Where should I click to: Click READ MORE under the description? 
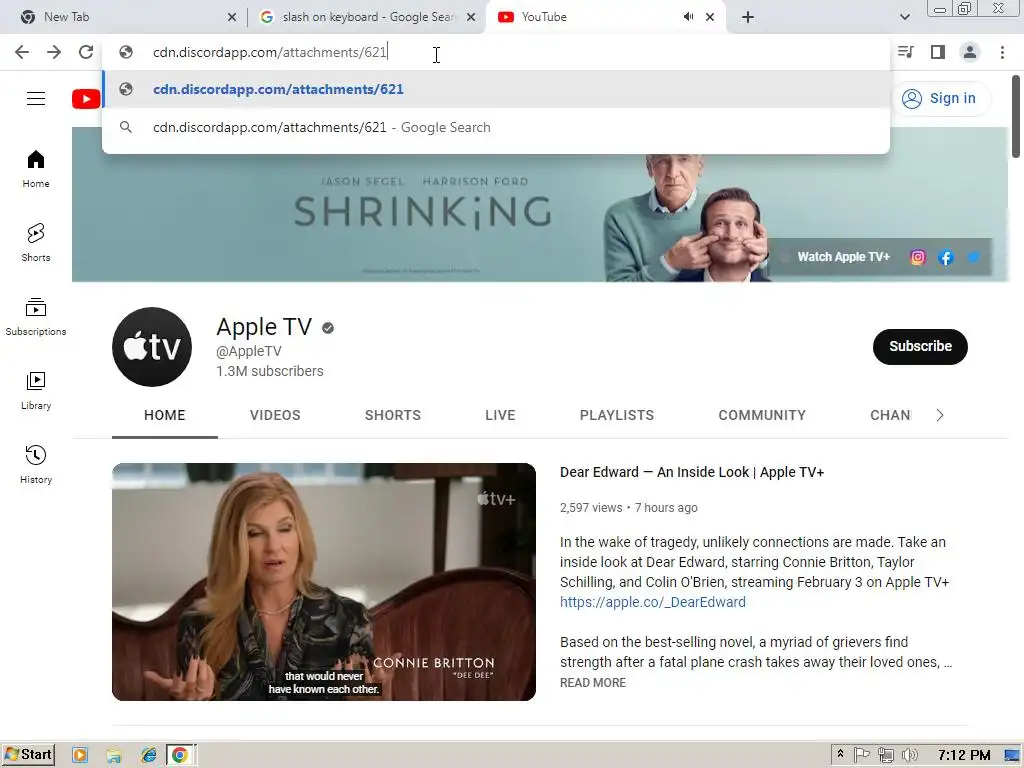pyautogui.click(x=592, y=682)
